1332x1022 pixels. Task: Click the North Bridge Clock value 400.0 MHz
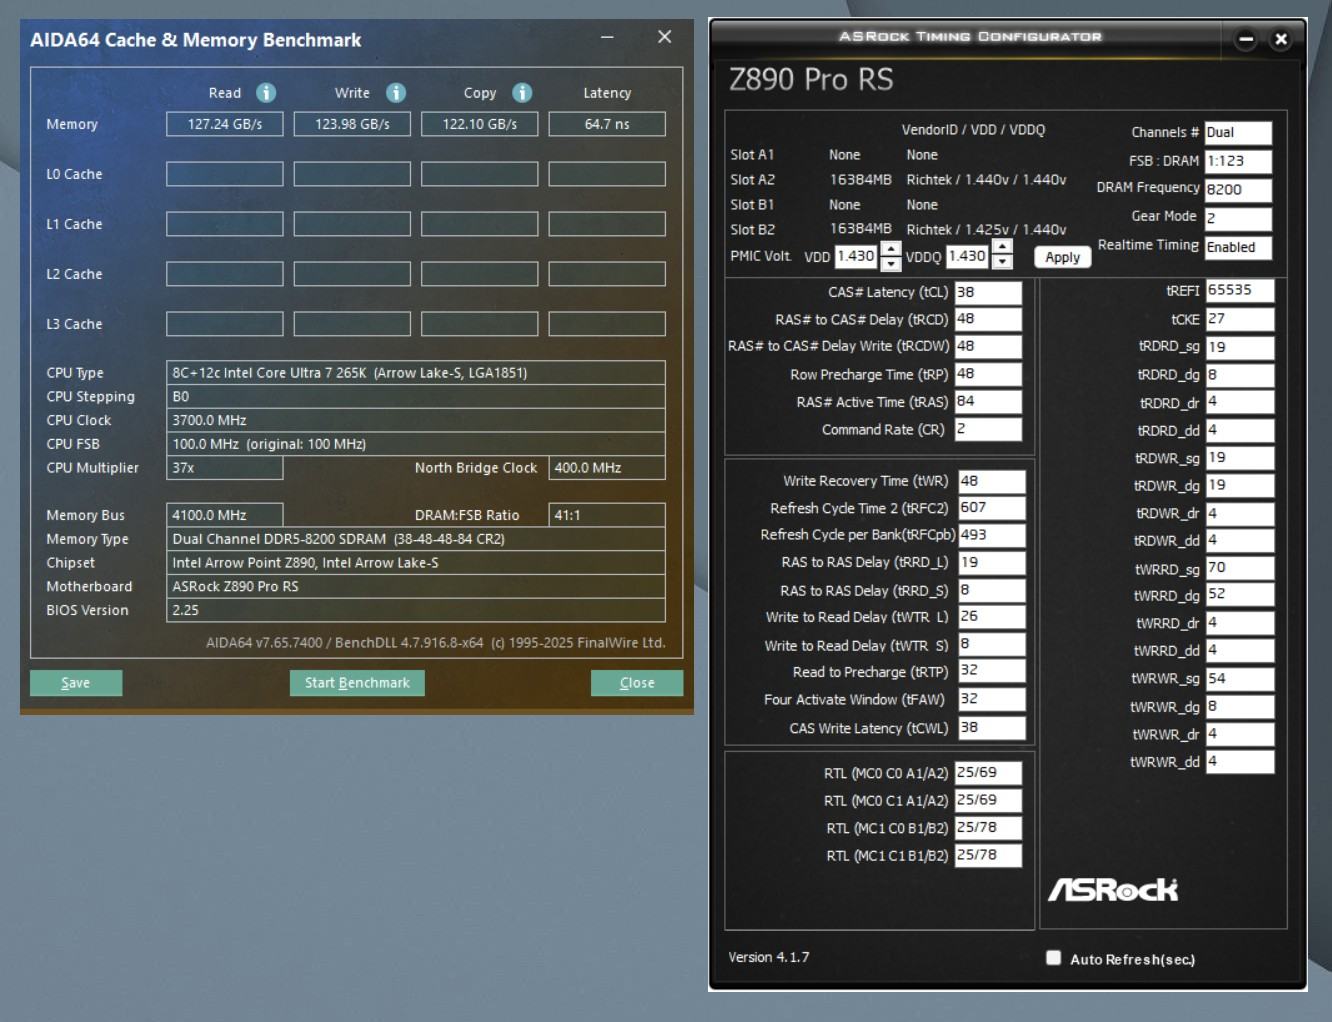pos(607,468)
